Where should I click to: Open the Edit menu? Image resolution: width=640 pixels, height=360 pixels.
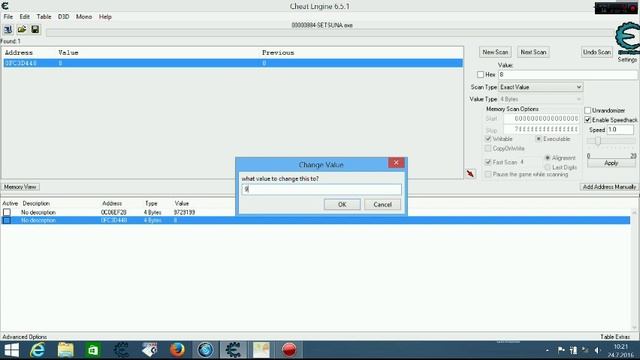point(24,17)
